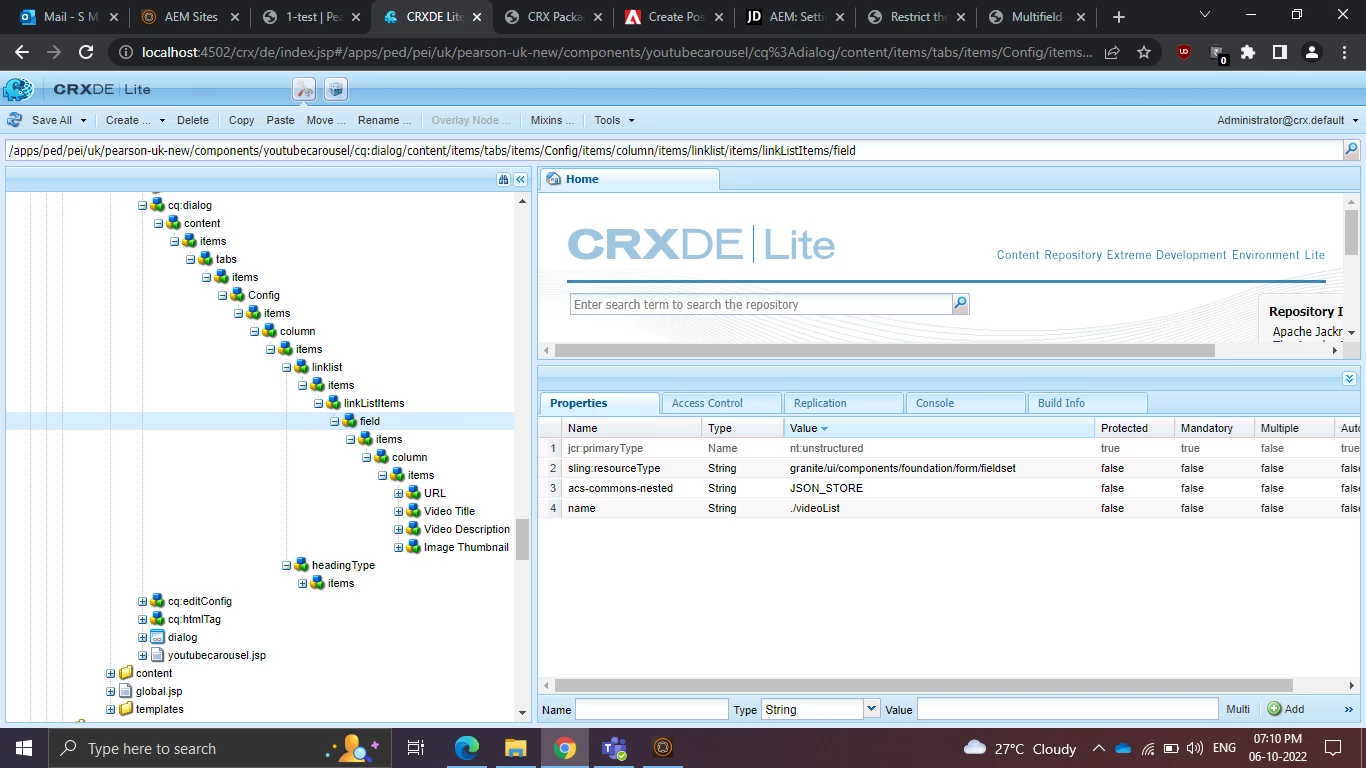Collapse the properties panel double chevron
Viewport: 1366px width, 768px height.
pos(1349,379)
